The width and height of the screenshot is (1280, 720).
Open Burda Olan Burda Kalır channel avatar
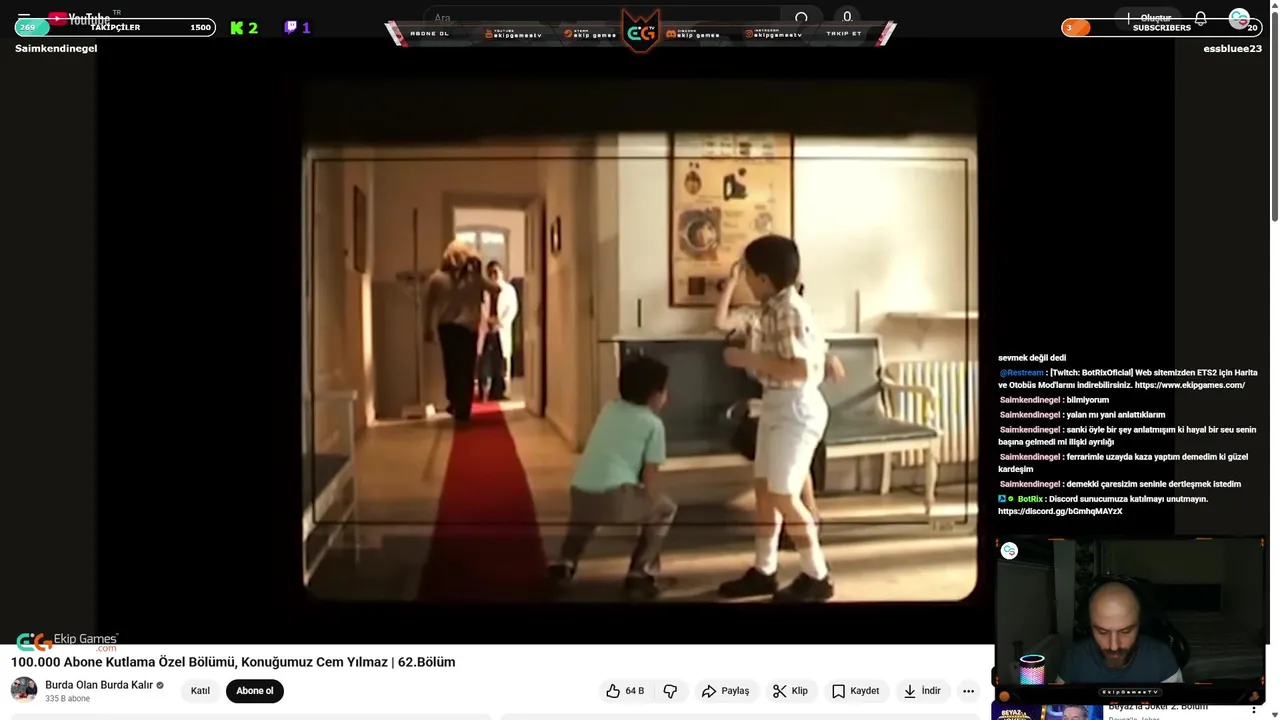(x=24, y=690)
